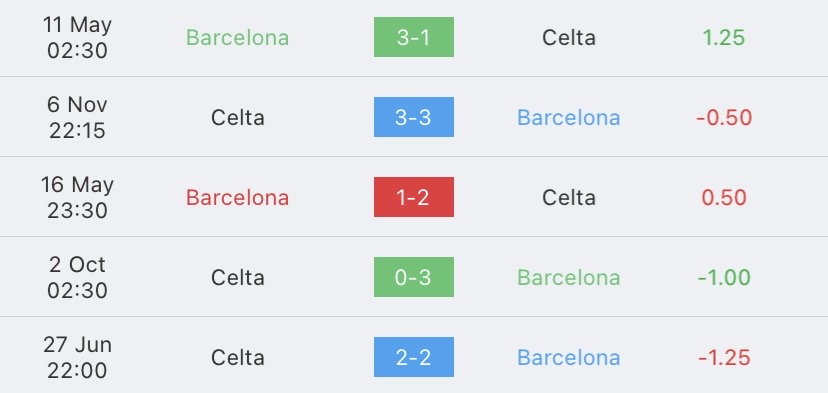This screenshot has width=828, height=393.
Task: Open the 3-1 score badge
Action: pos(413,37)
